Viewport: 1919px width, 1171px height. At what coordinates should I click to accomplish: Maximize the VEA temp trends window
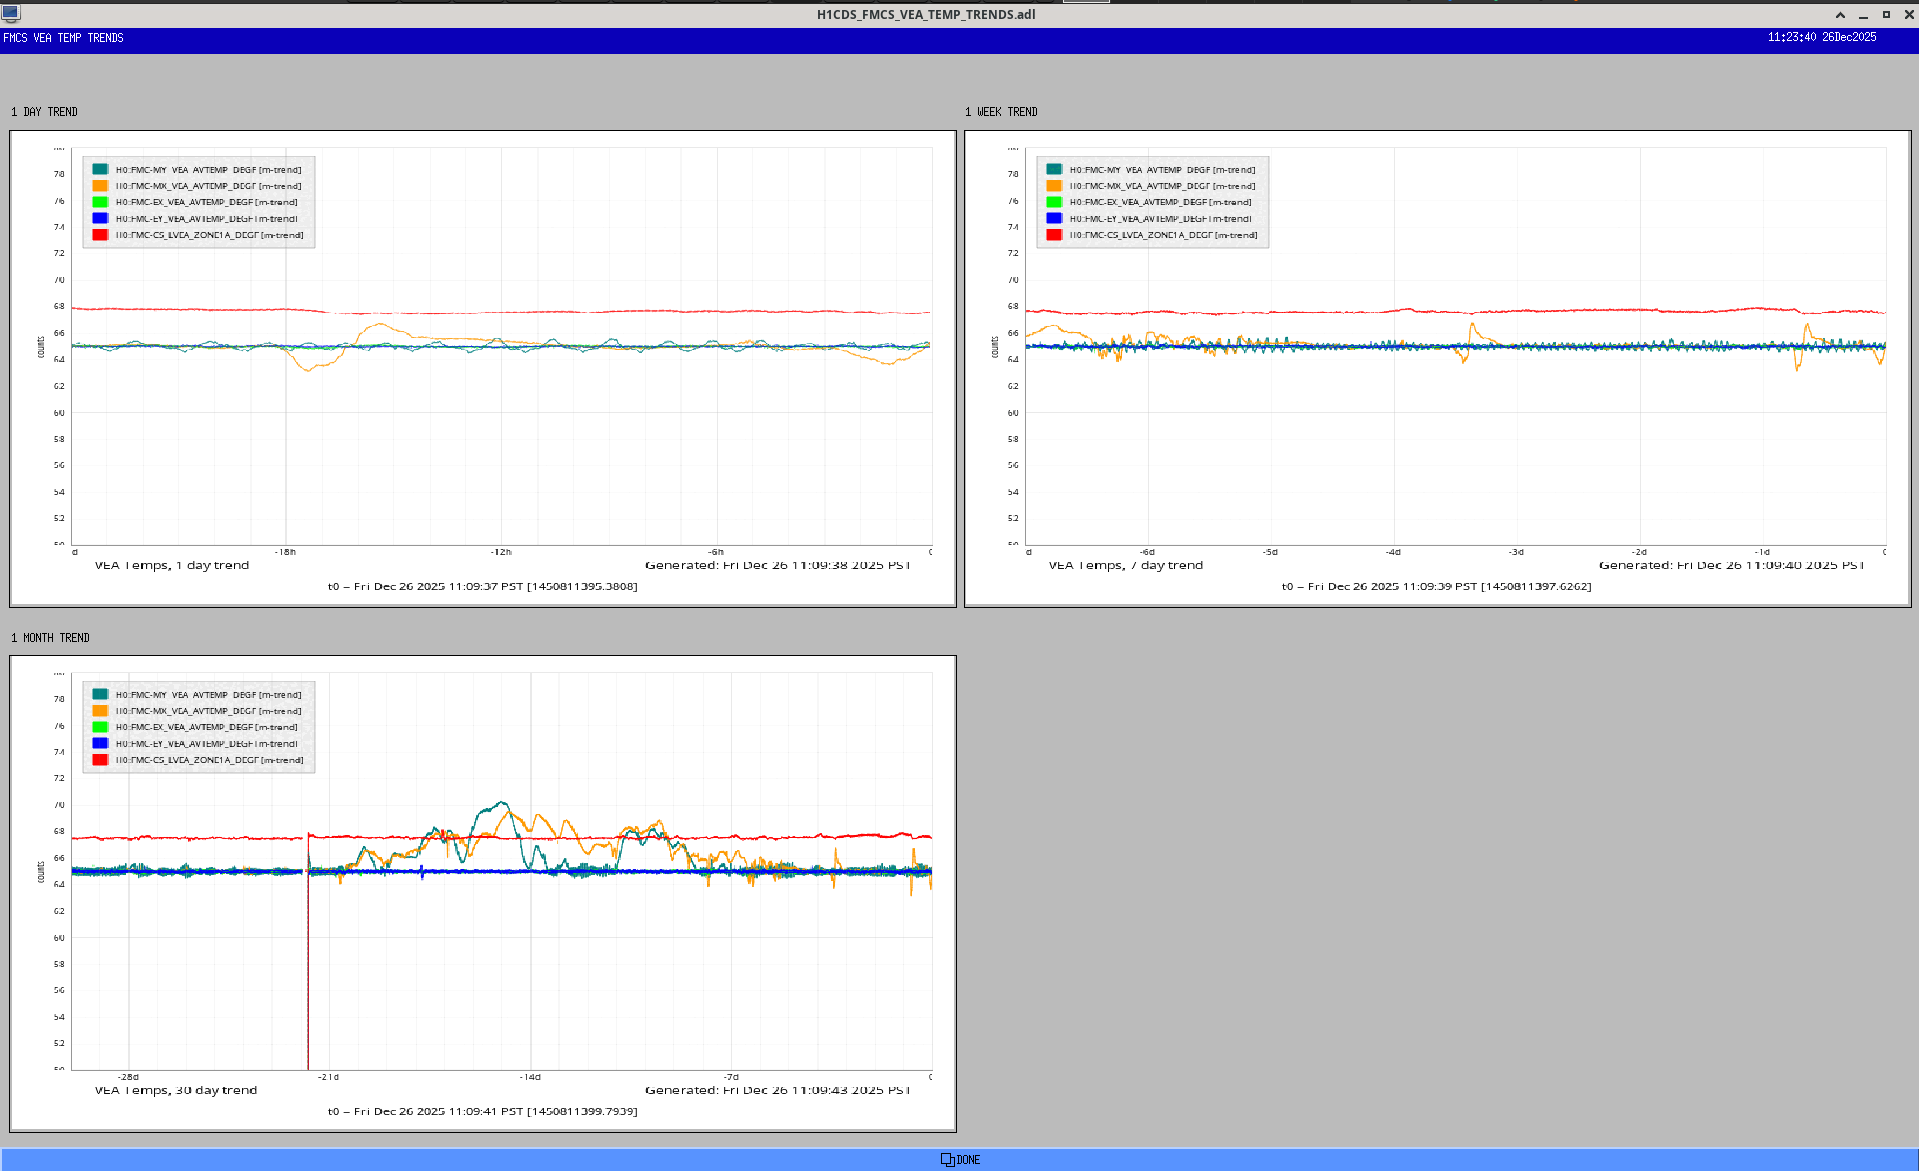point(1886,15)
